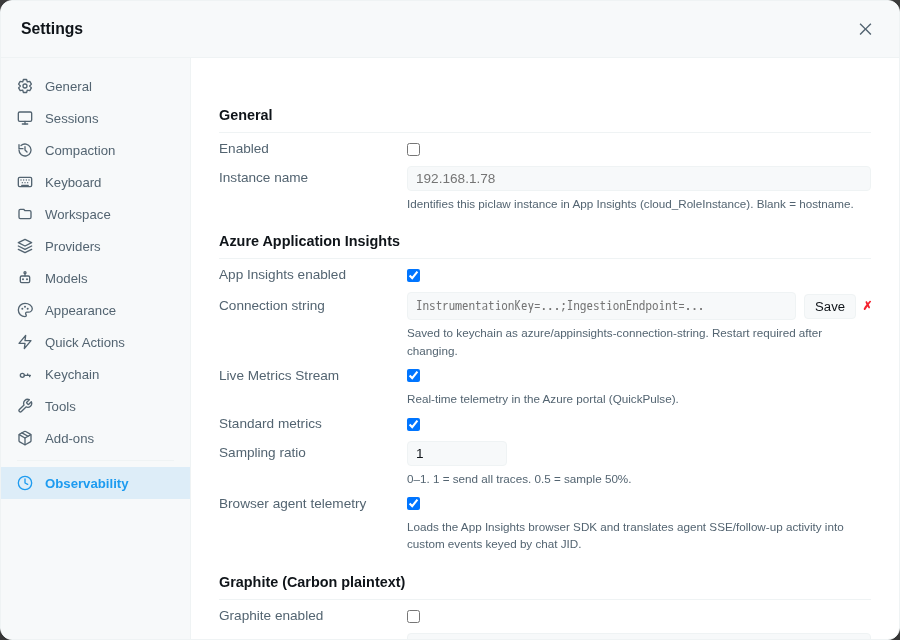900x640 pixels.
Task: Toggle the Enabled checkbox under General
Action: coord(413,149)
